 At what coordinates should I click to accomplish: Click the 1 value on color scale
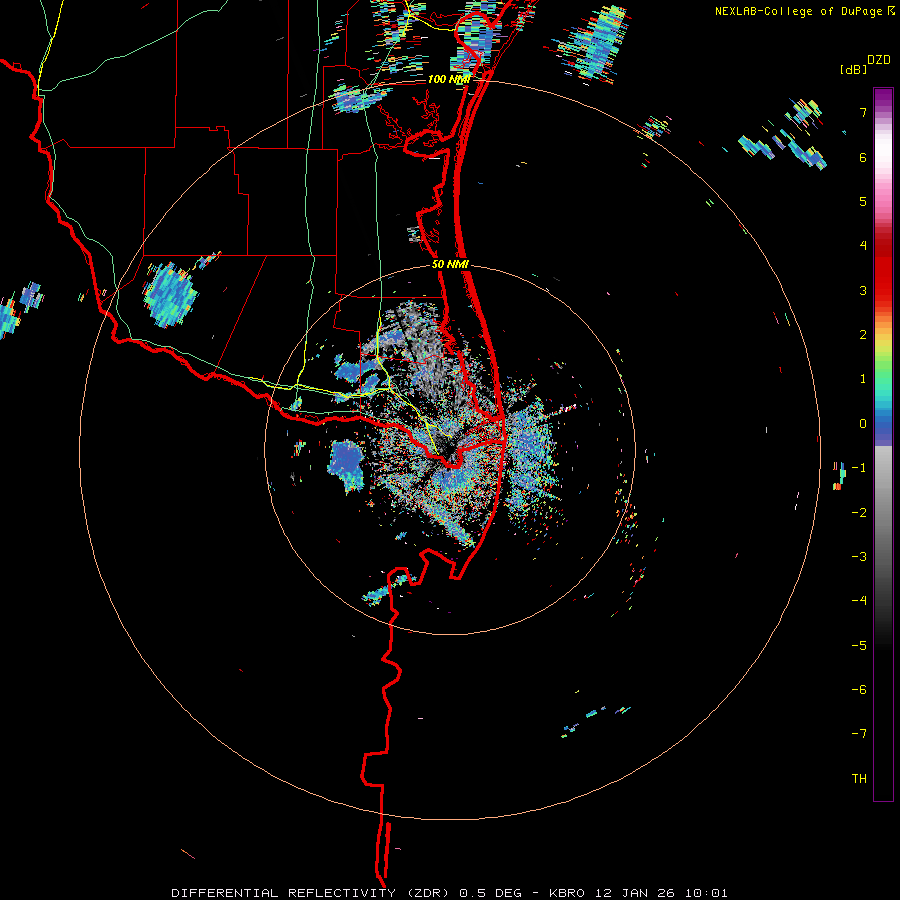pos(863,379)
